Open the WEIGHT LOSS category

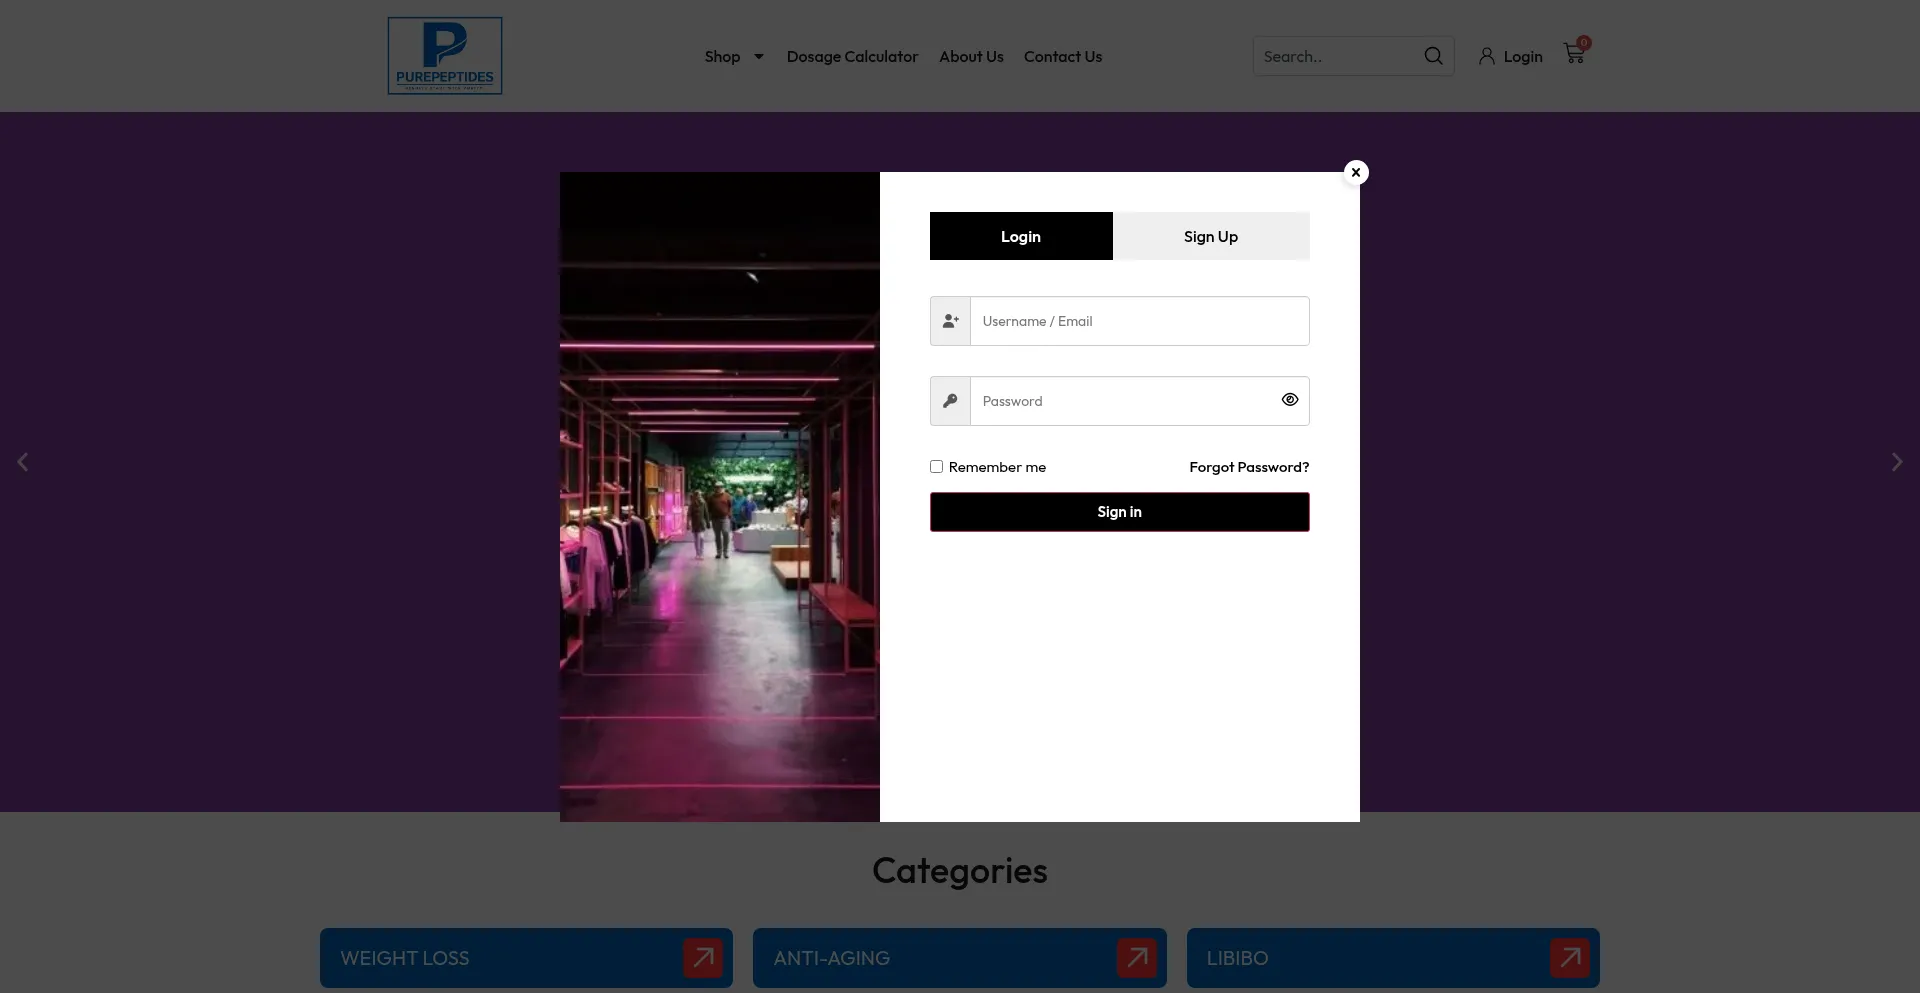click(x=526, y=958)
